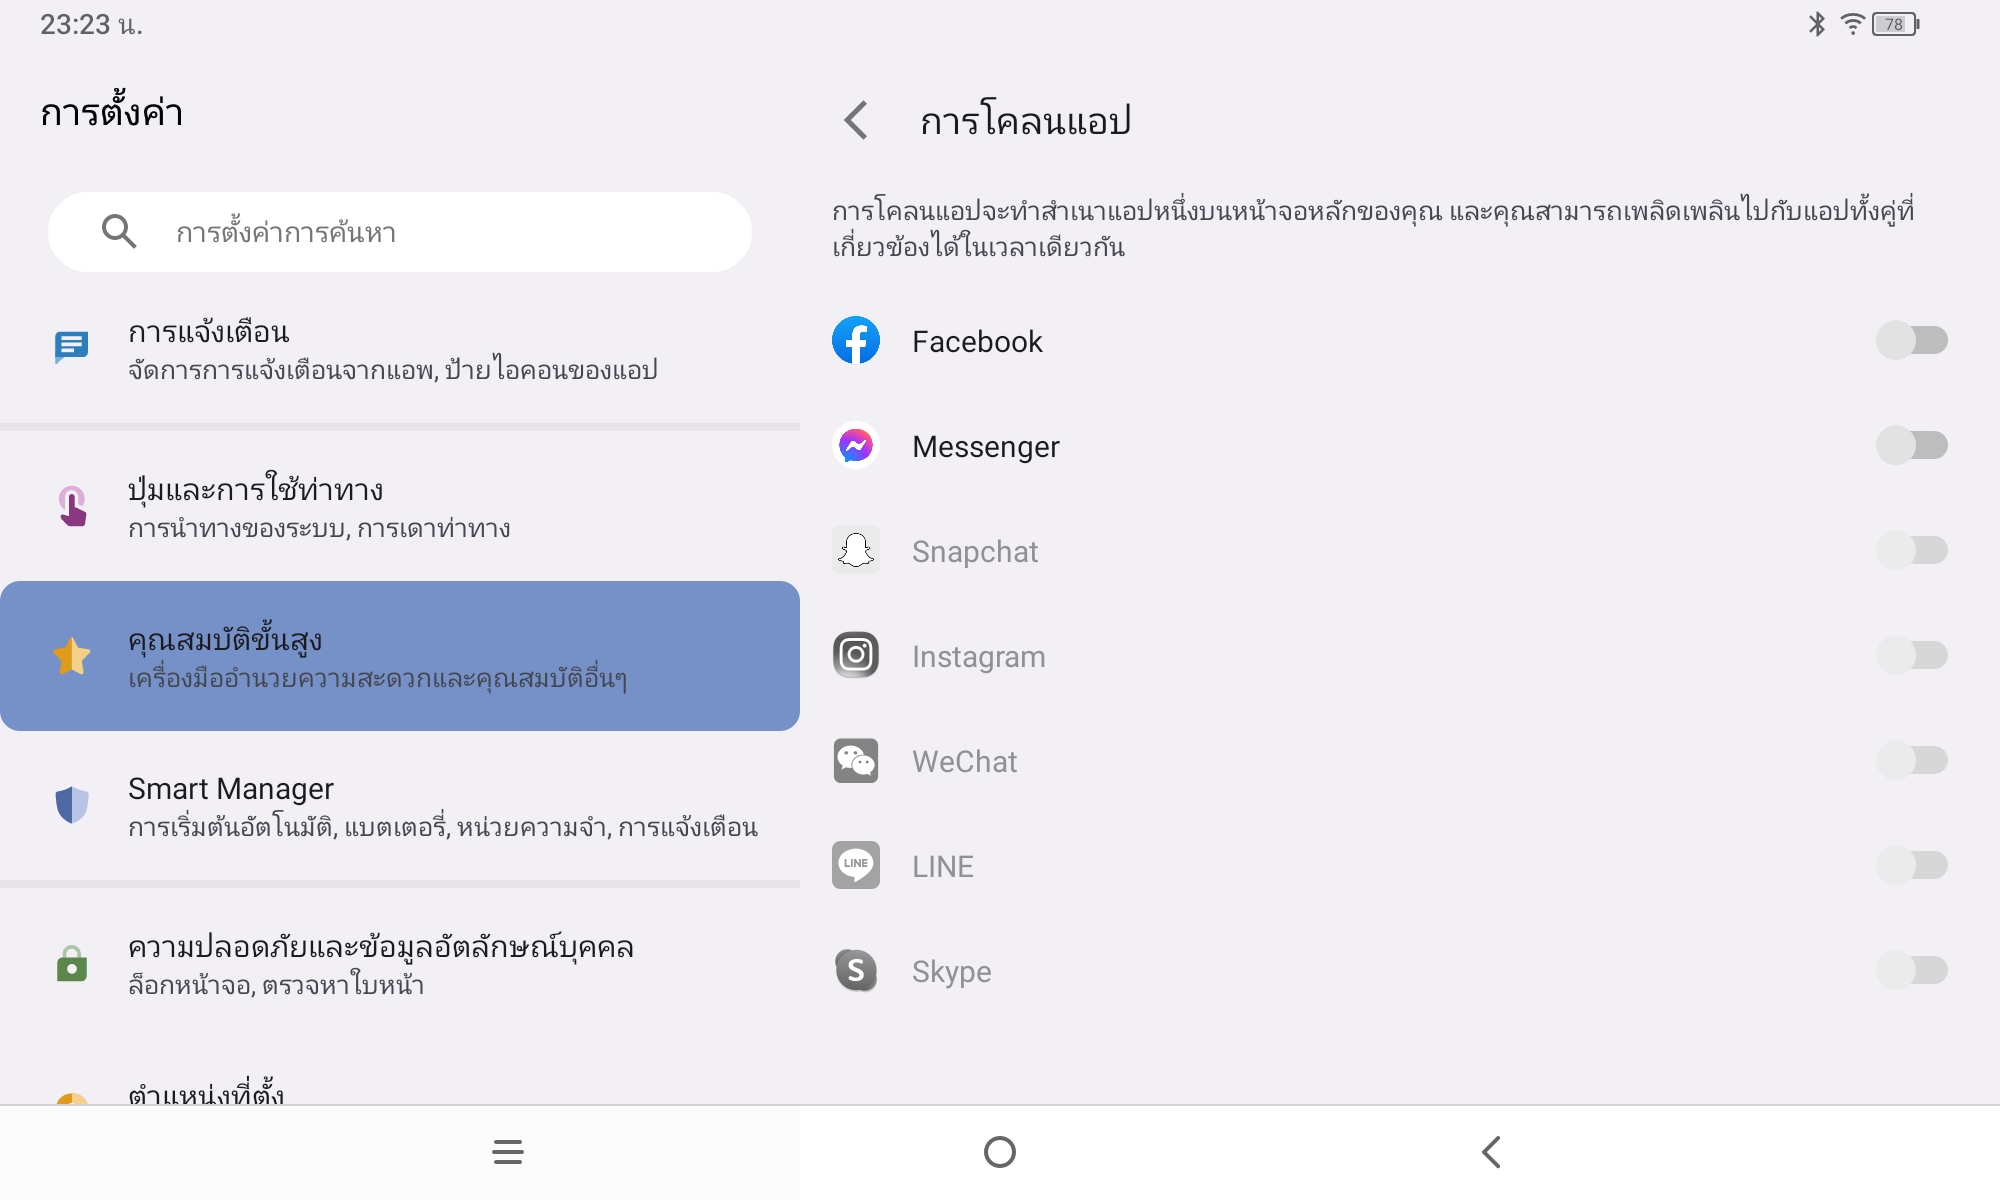The height and width of the screenshot is (1200, 2000).
Task: Tap the Facebook app icon
Action: pos(856,340)
